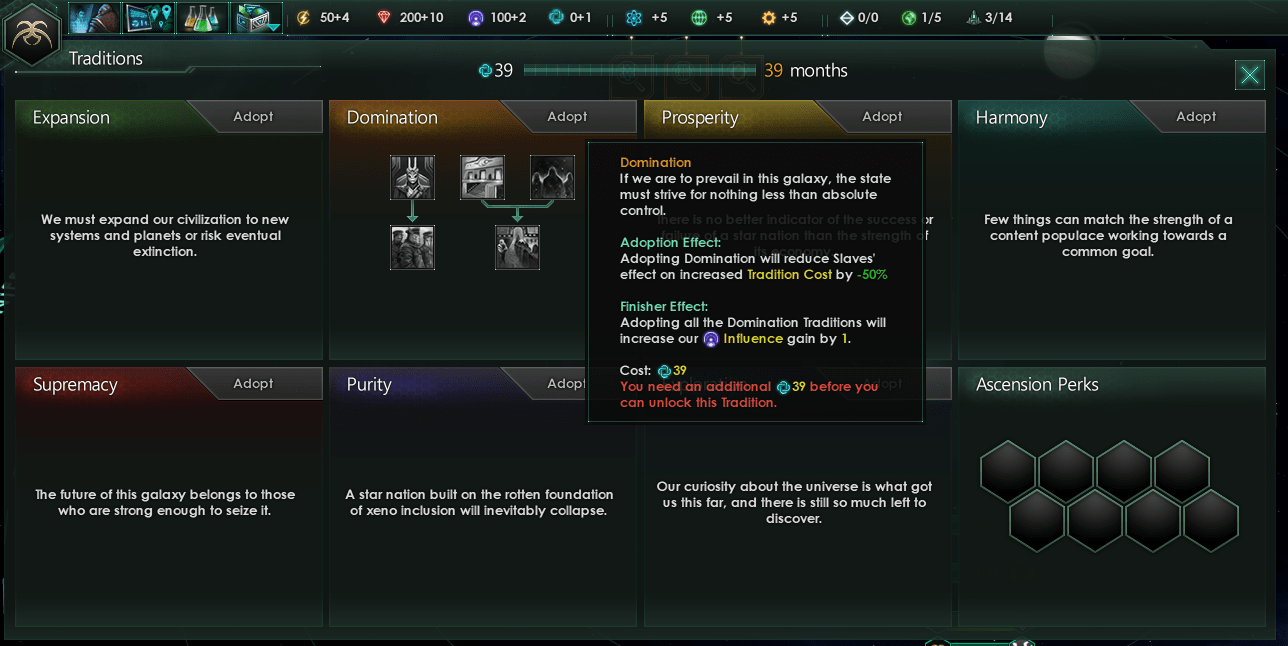Adopt the Domination tradition
The image size is (1288, 646).
568,116
